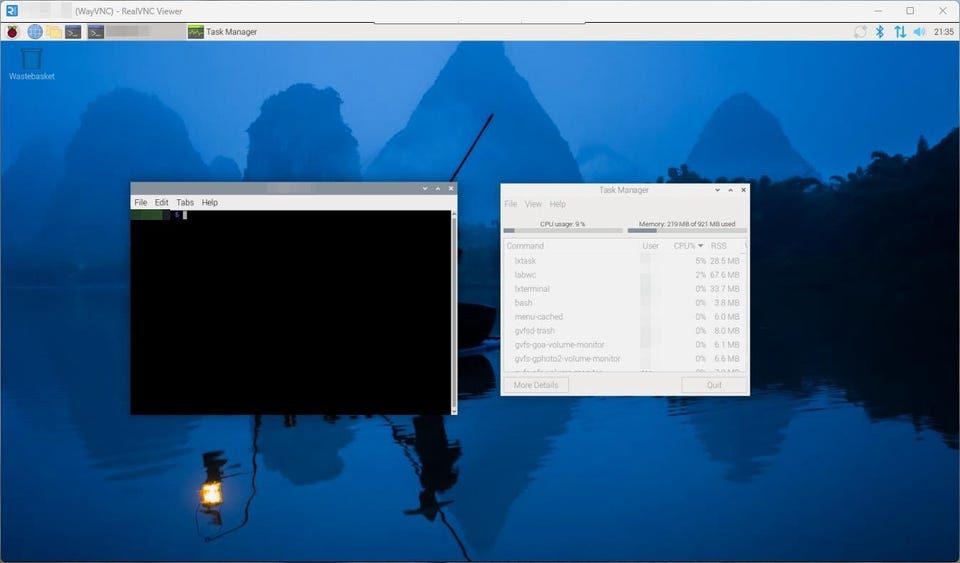
Task: Open the terminal window's Tabs menu
Action: (x=185, y=203)
